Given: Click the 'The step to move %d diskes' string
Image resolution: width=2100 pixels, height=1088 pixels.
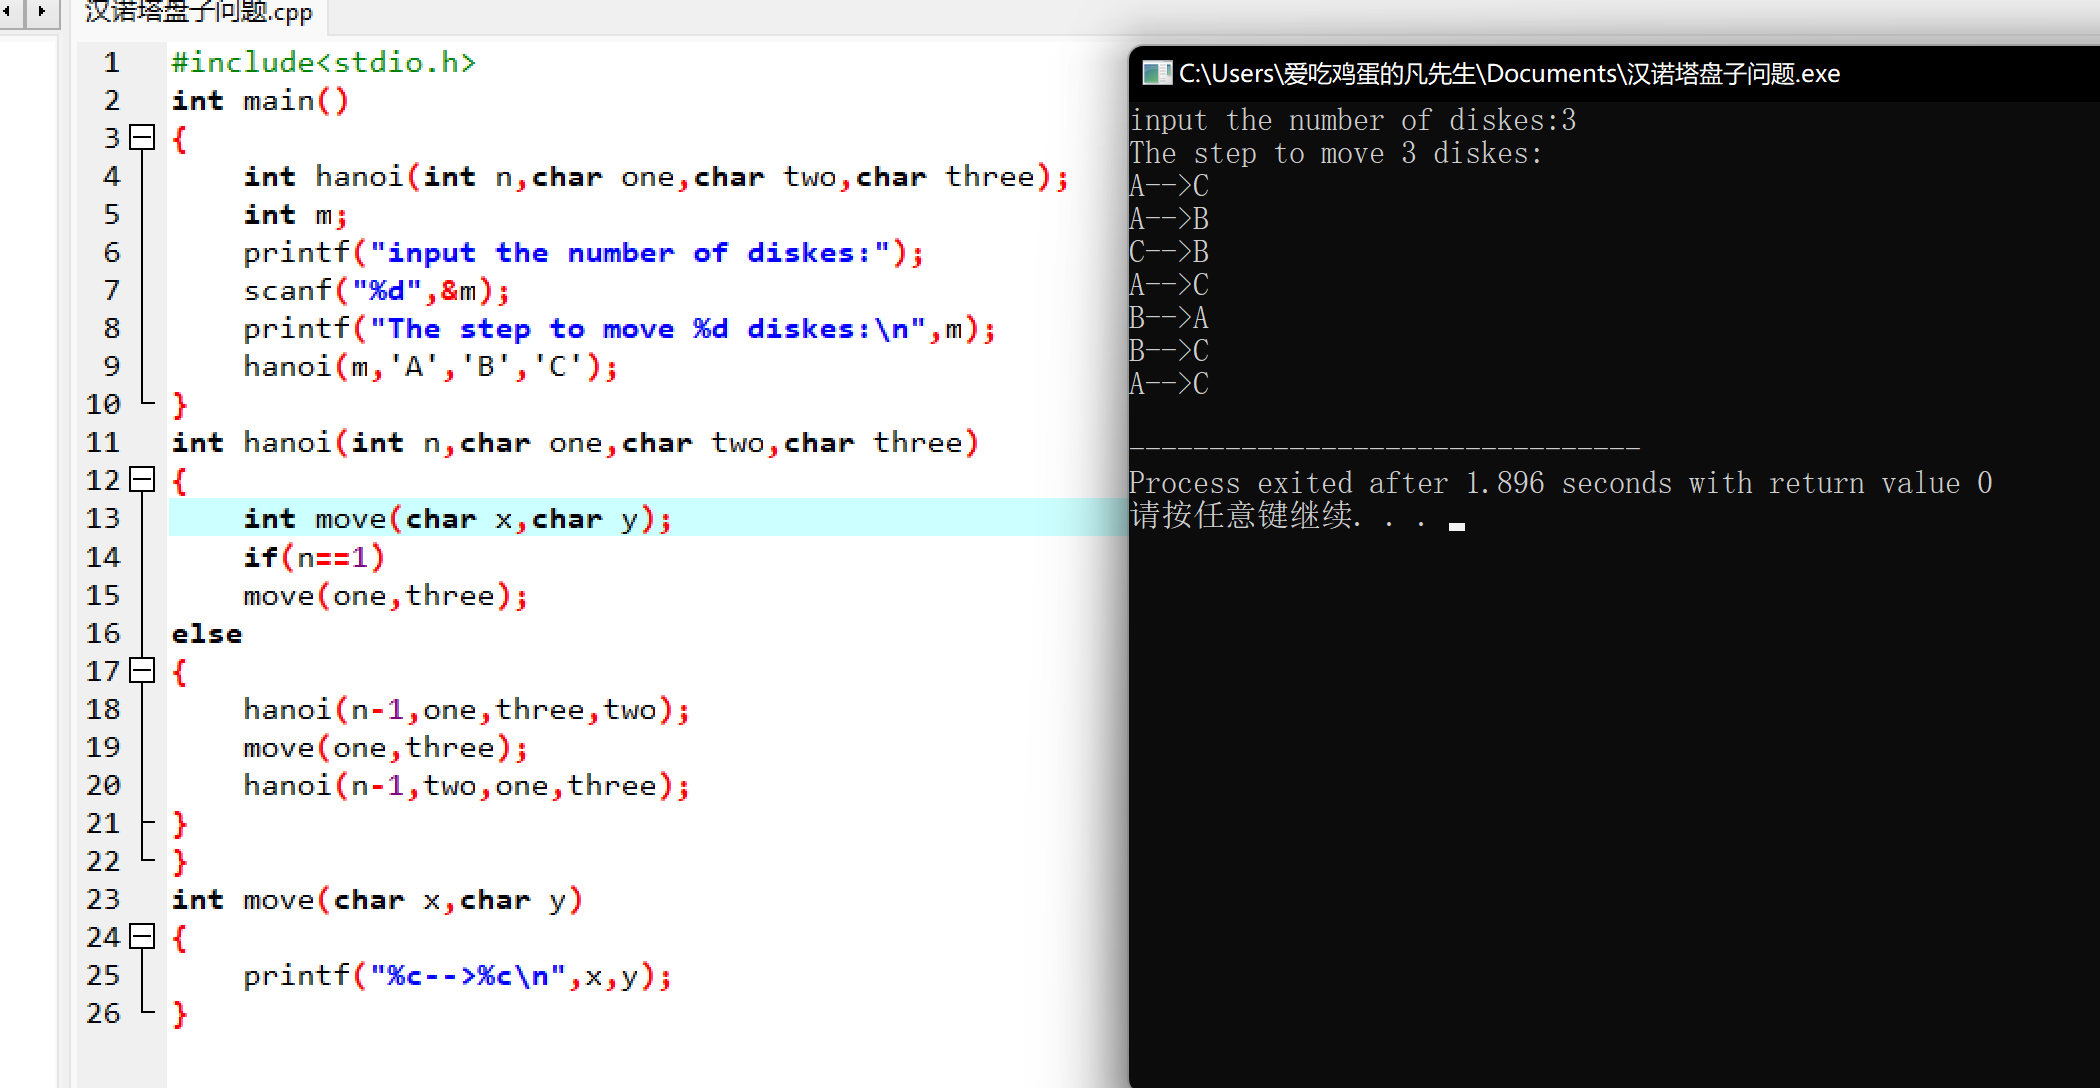Looking at the screenshot, I should point(649,329).
